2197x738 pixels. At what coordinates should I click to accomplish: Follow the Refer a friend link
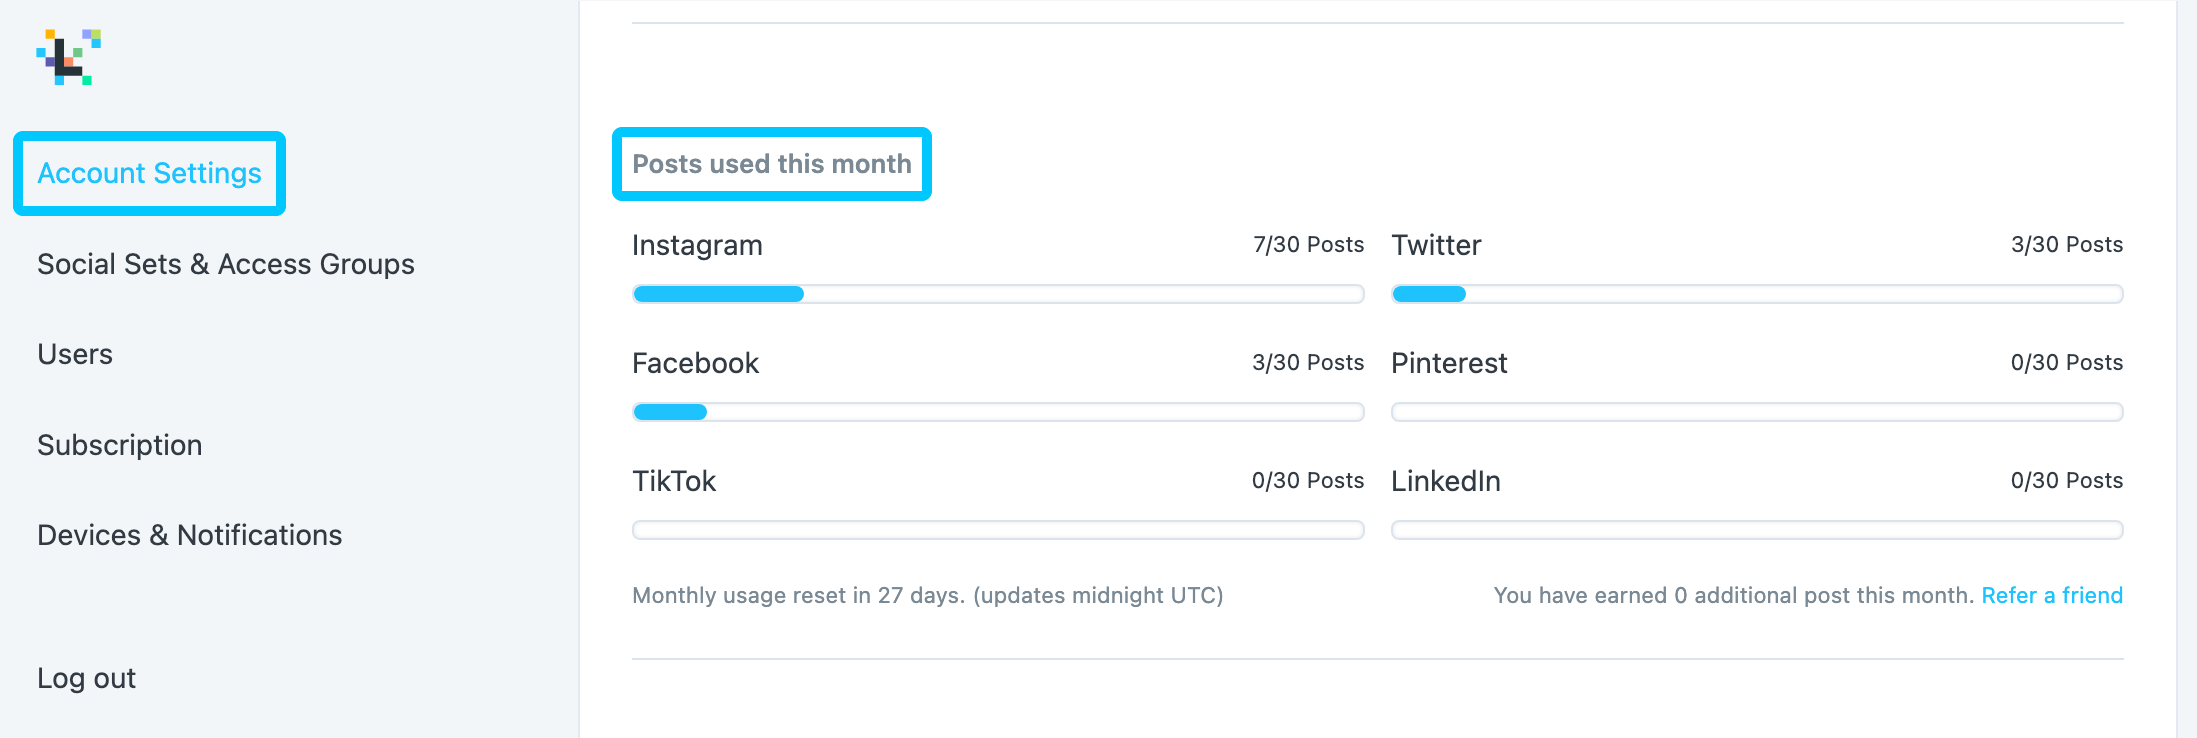[2052, 595]
